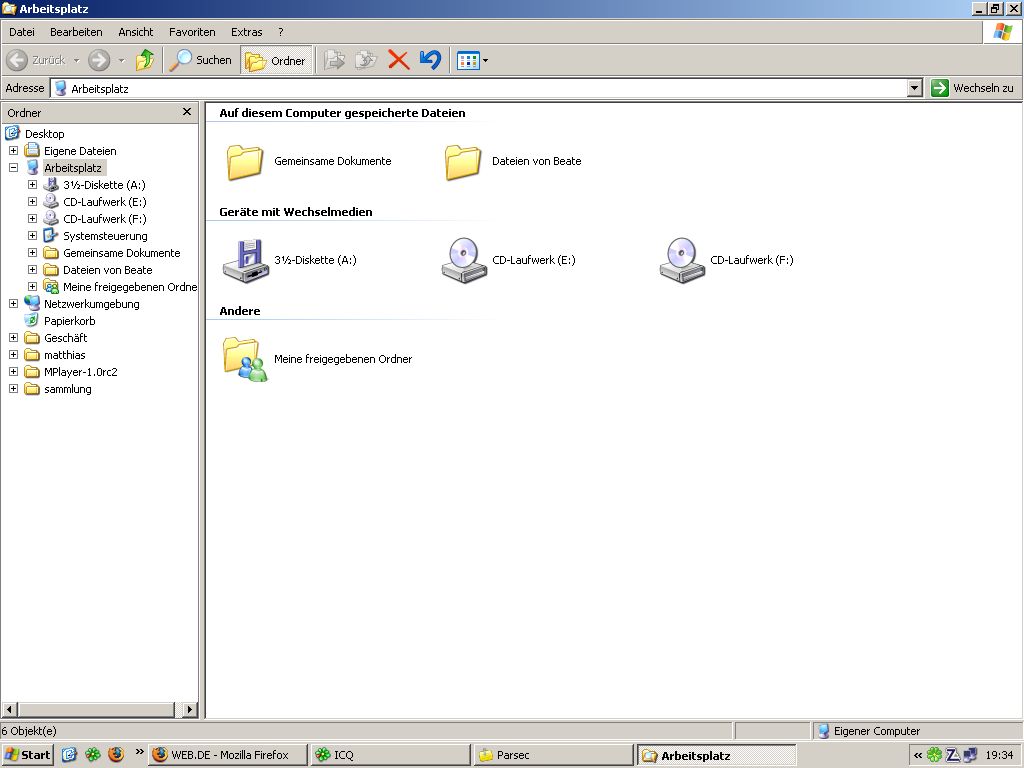Close the Ordner side panel
The image size is (1024, 768).
[187, 112]
